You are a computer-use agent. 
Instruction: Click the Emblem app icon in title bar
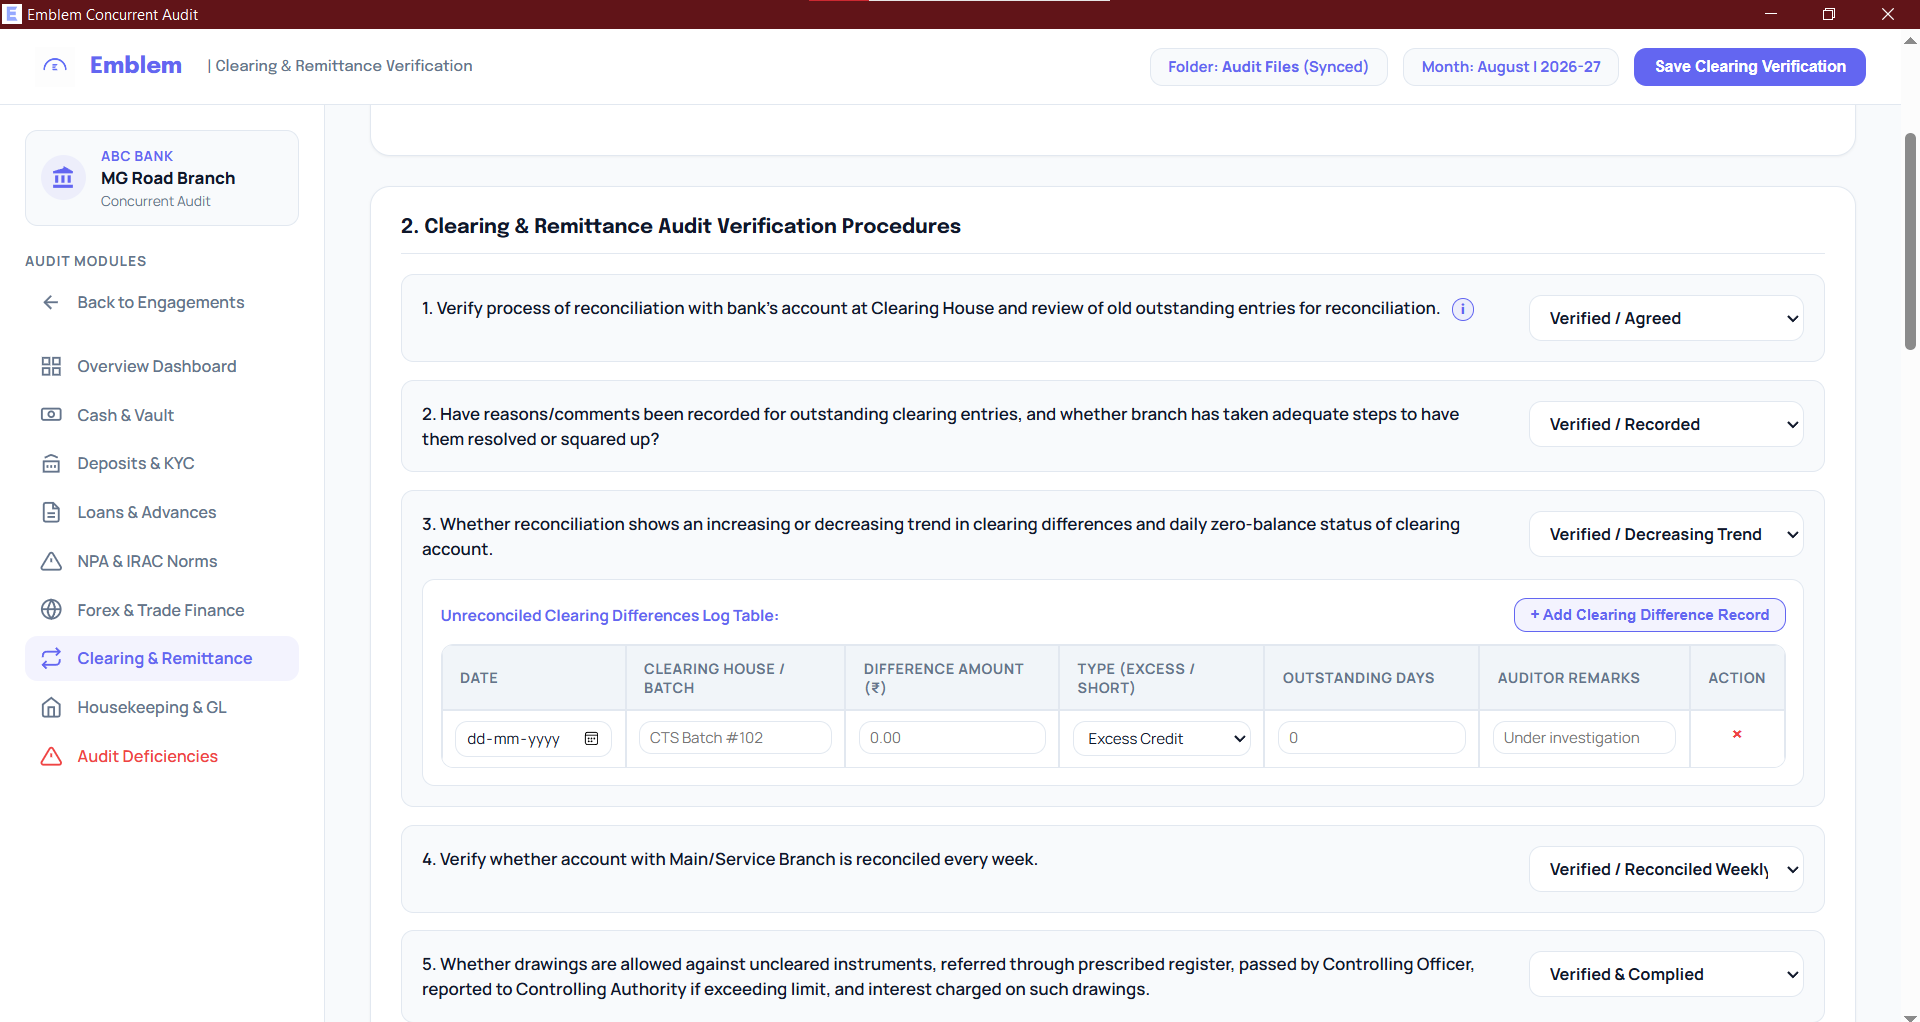[x=13, y=14]
